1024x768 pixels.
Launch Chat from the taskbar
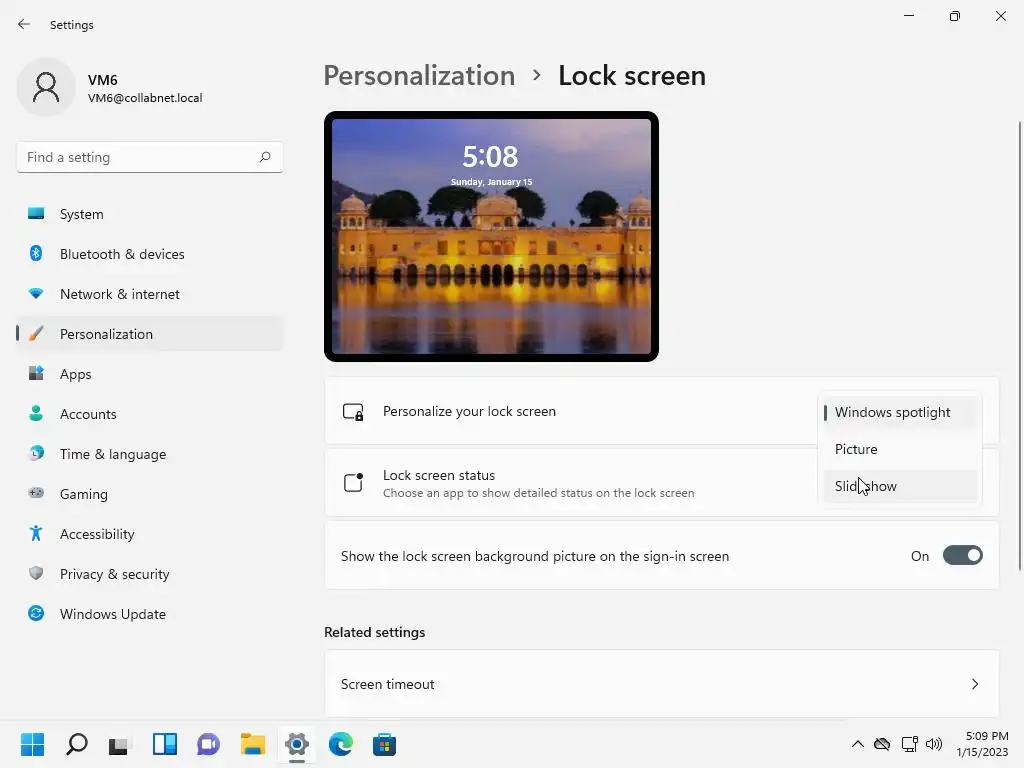pos(208,744)
